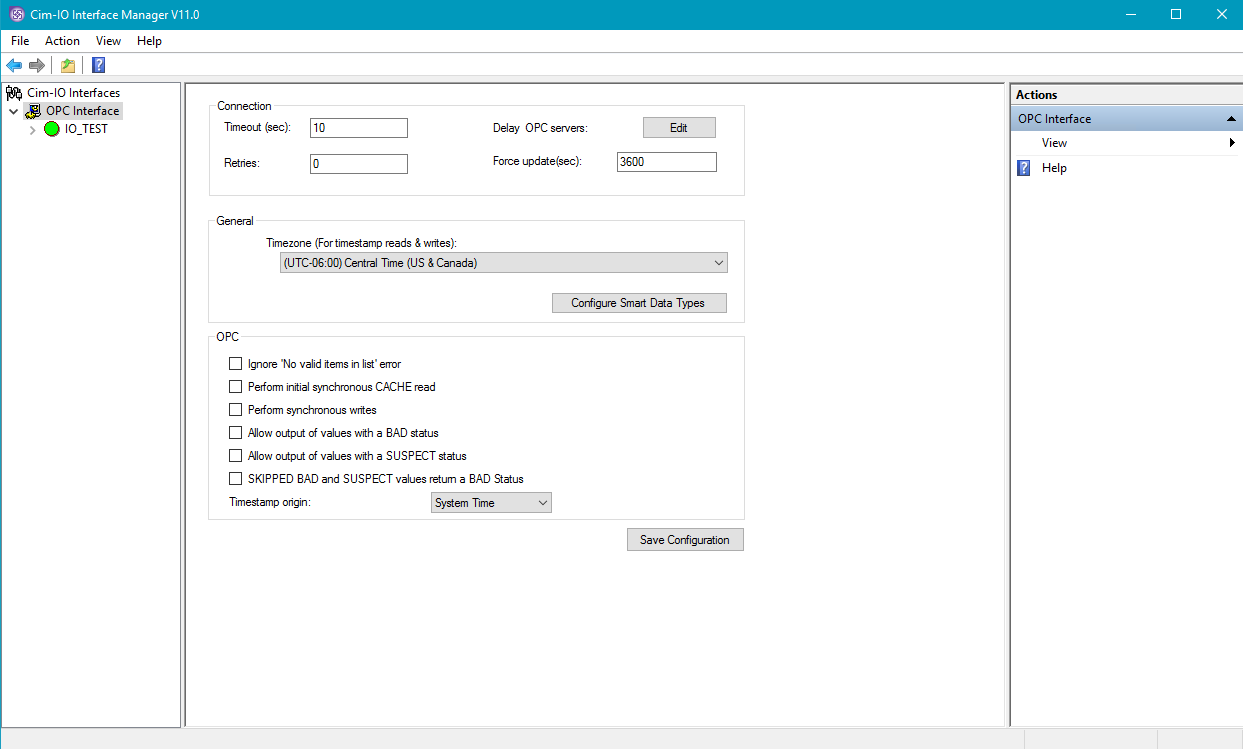Expand the View submenu arrow in Actions
Image resolution: width=1243 pixels, height=749 pixels.
coord(1232,143)
